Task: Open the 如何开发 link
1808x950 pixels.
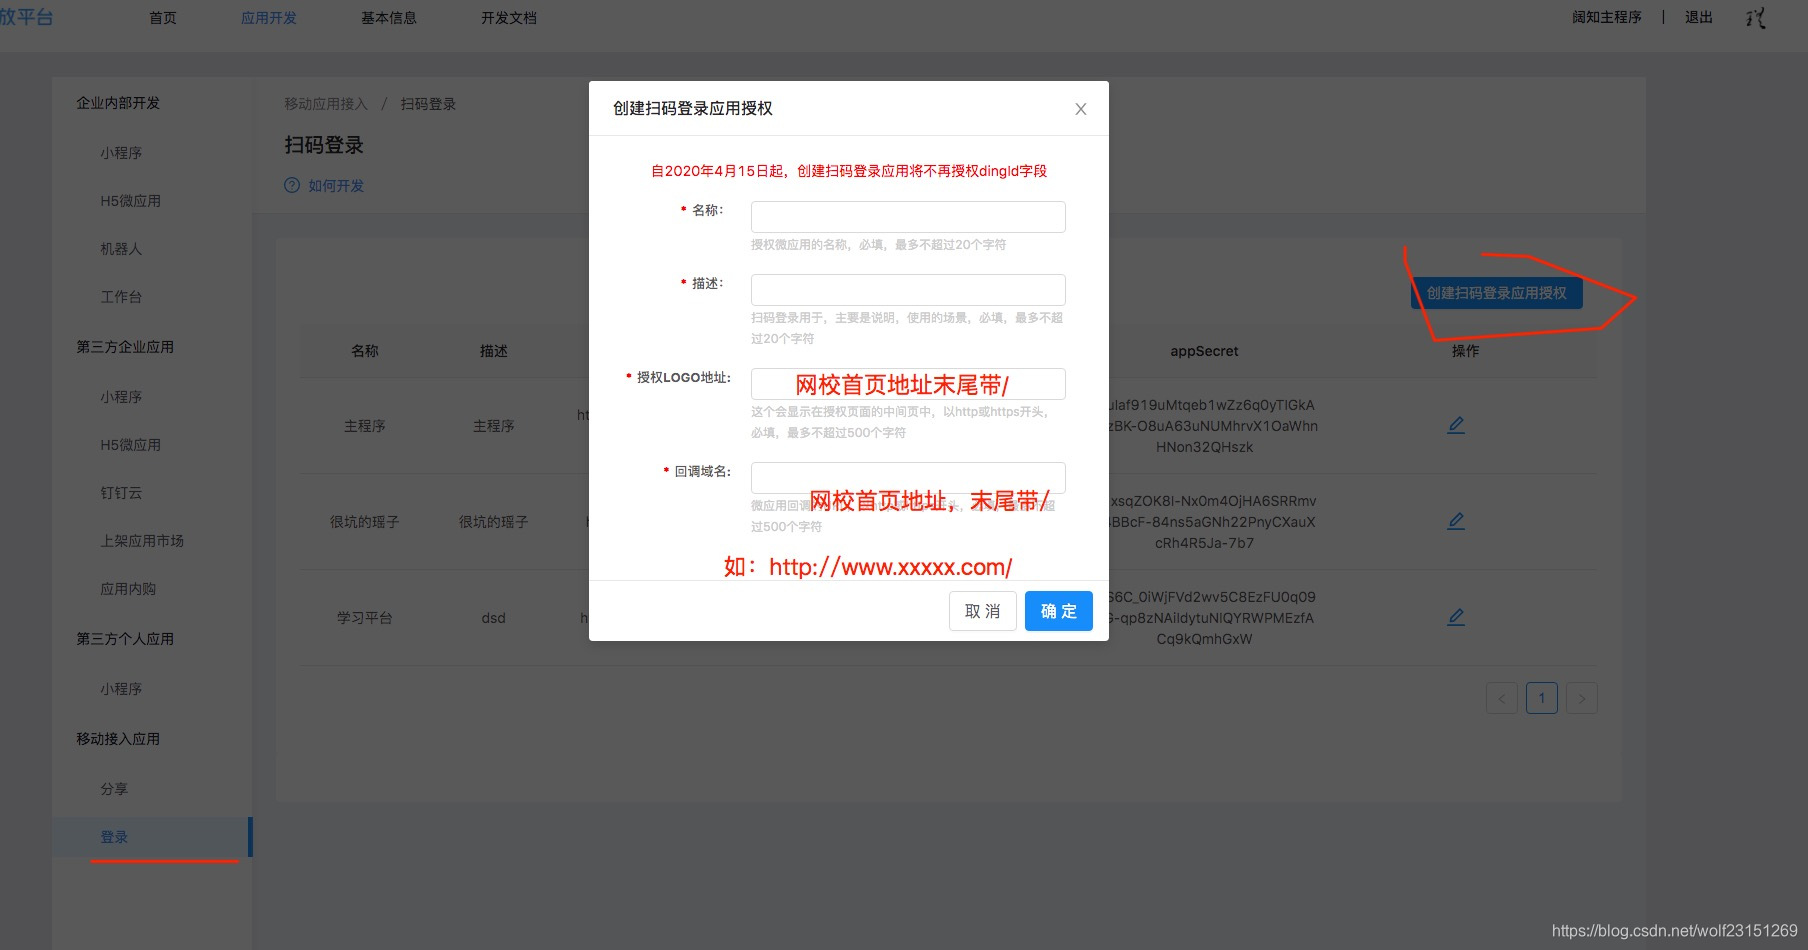Action: 336,186
